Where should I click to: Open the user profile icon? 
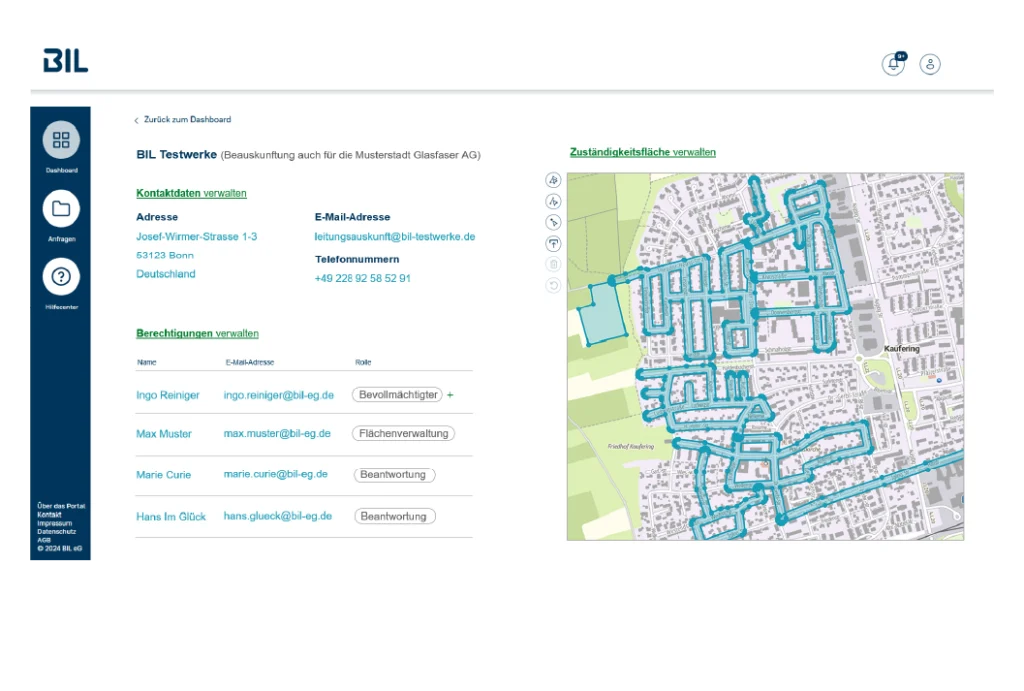[x=930, y=65]
